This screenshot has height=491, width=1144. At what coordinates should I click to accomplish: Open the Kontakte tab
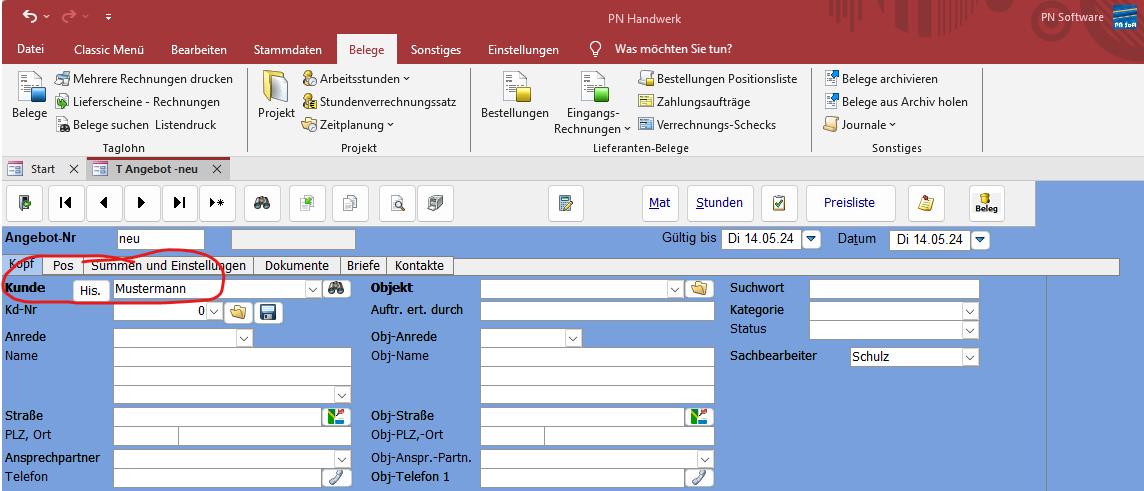click(x=420, y=266)
